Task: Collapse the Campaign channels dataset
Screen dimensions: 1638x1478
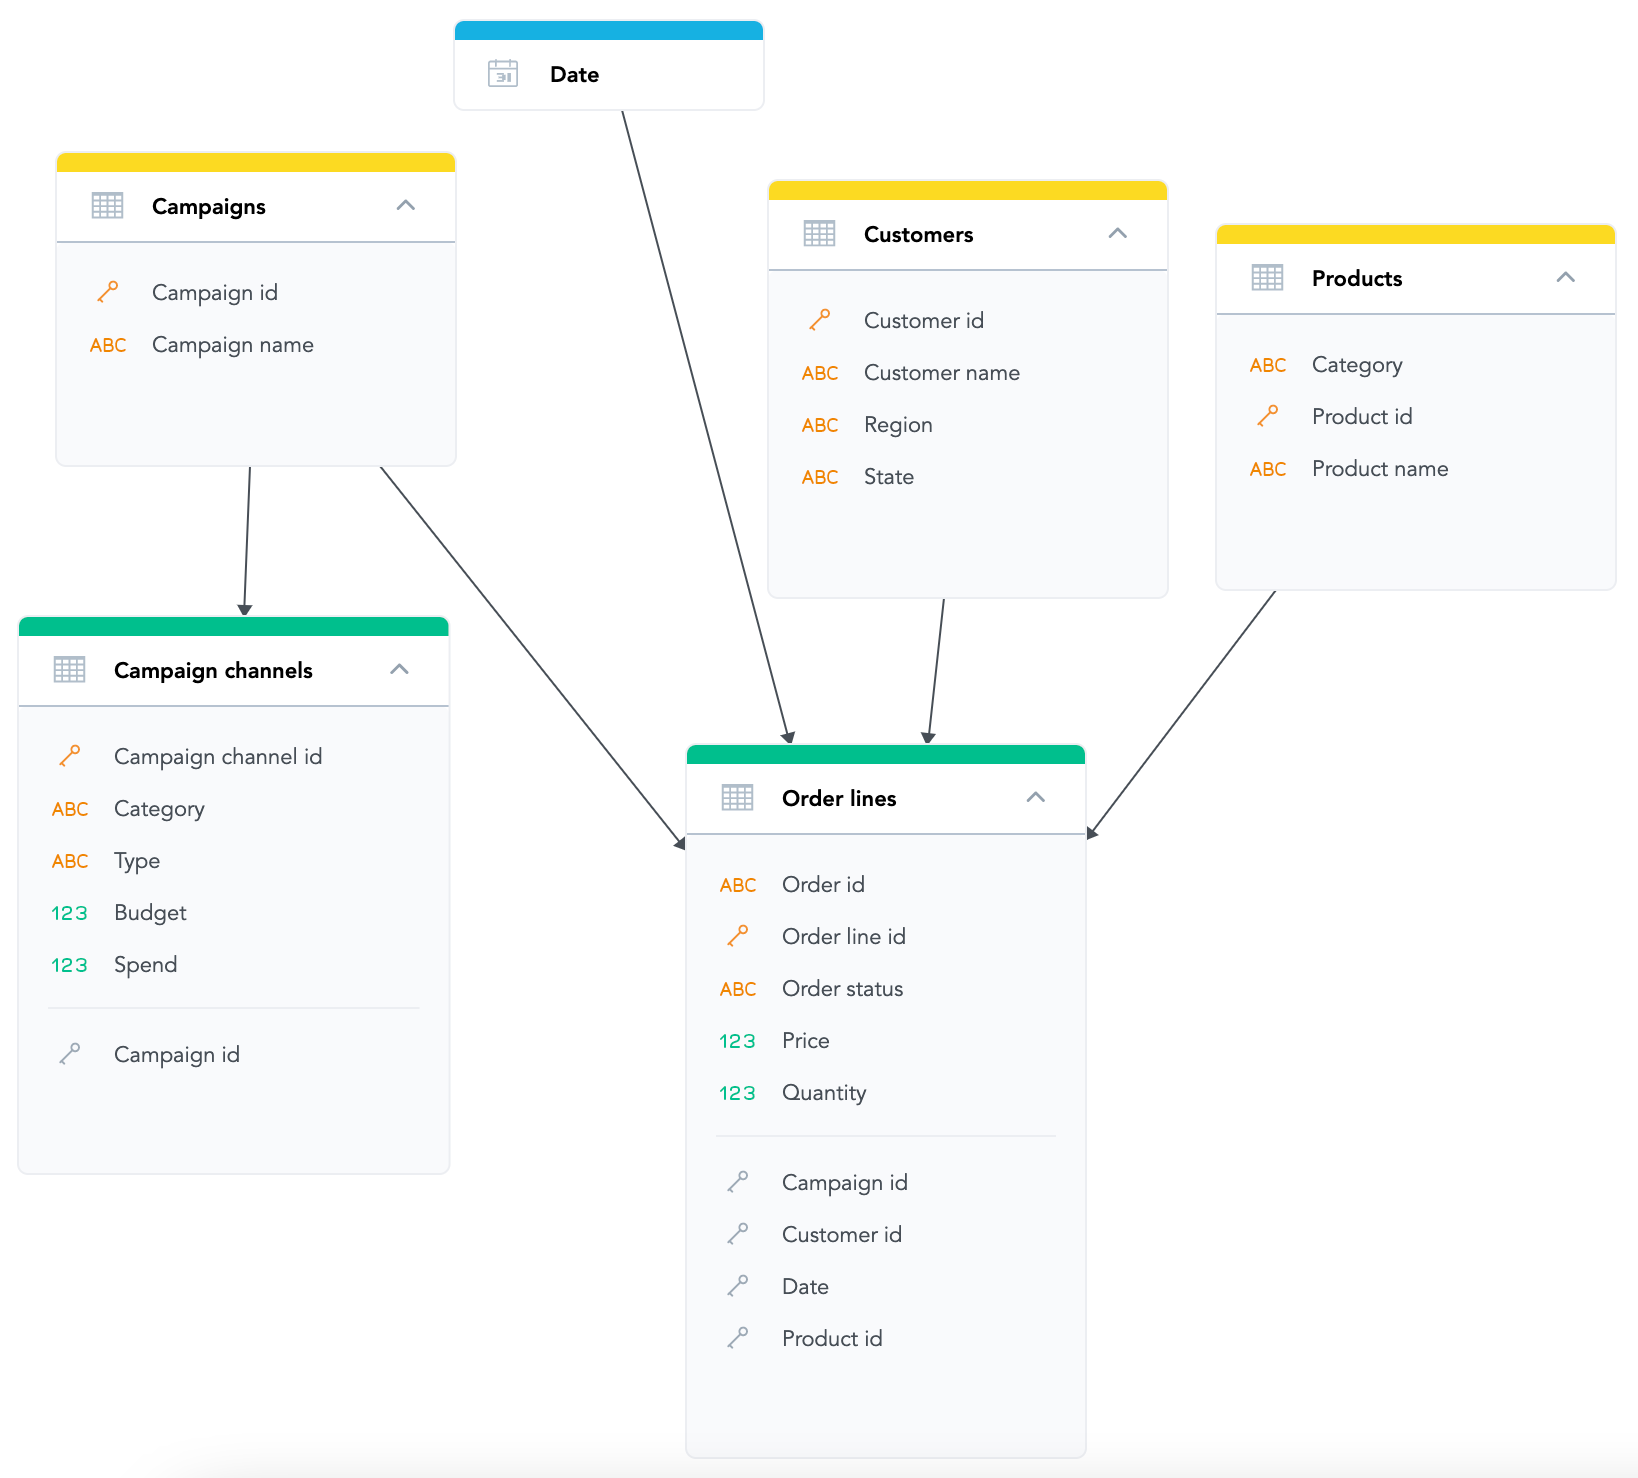Action: (x=399, y=670)
